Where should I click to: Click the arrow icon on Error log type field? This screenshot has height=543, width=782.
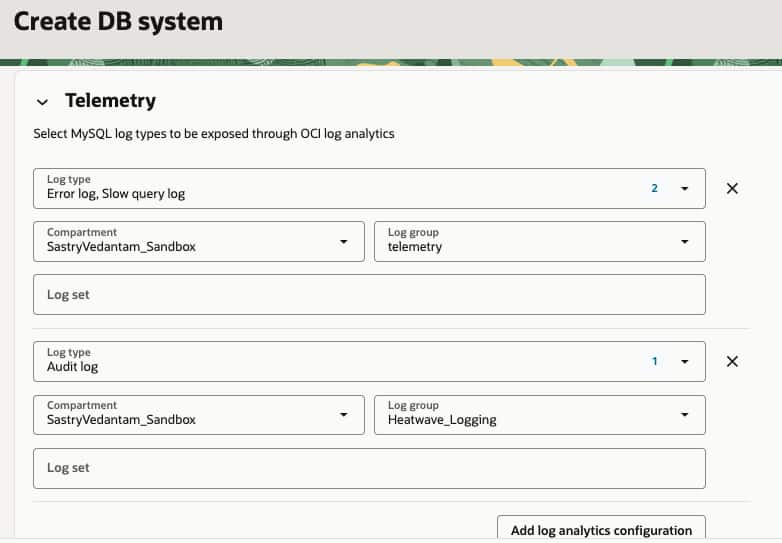685,188
